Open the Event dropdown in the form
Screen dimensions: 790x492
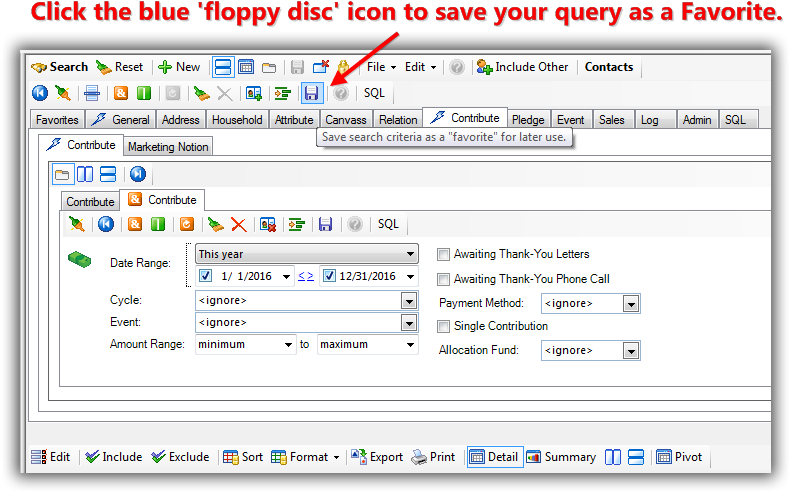409,323
